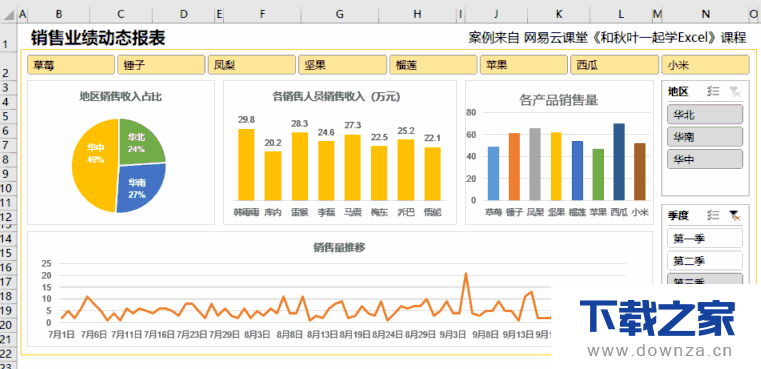Click the 各产品销售量 chart title
The width and height of the screenshot is (761, 369).
(558, 101)
